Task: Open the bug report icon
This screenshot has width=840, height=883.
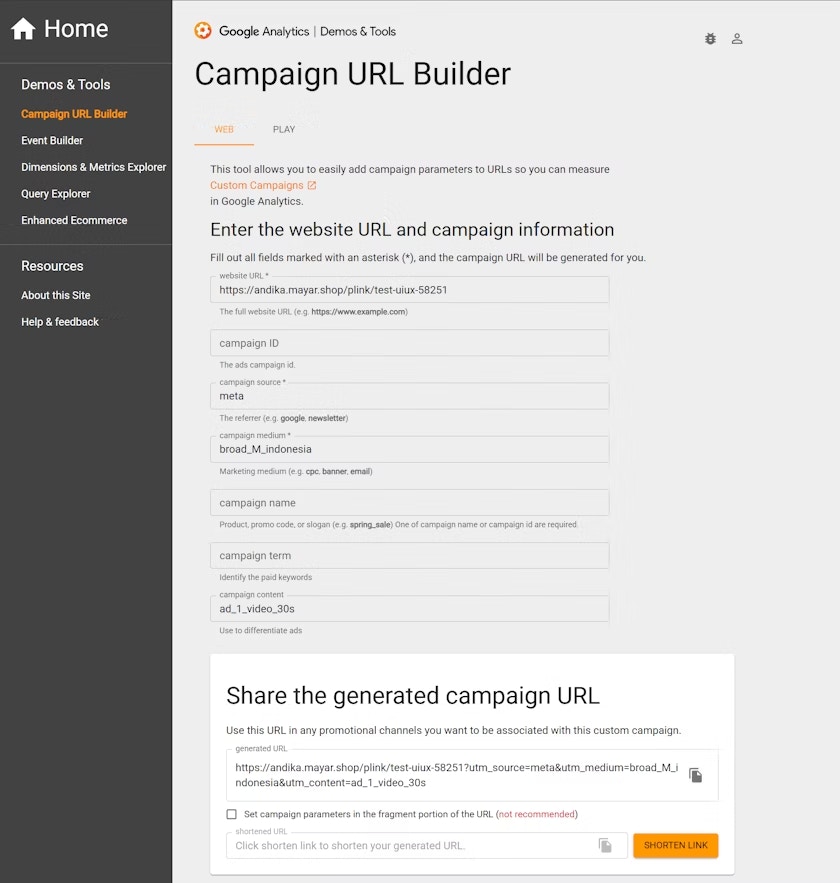Action: coord(711,39)
